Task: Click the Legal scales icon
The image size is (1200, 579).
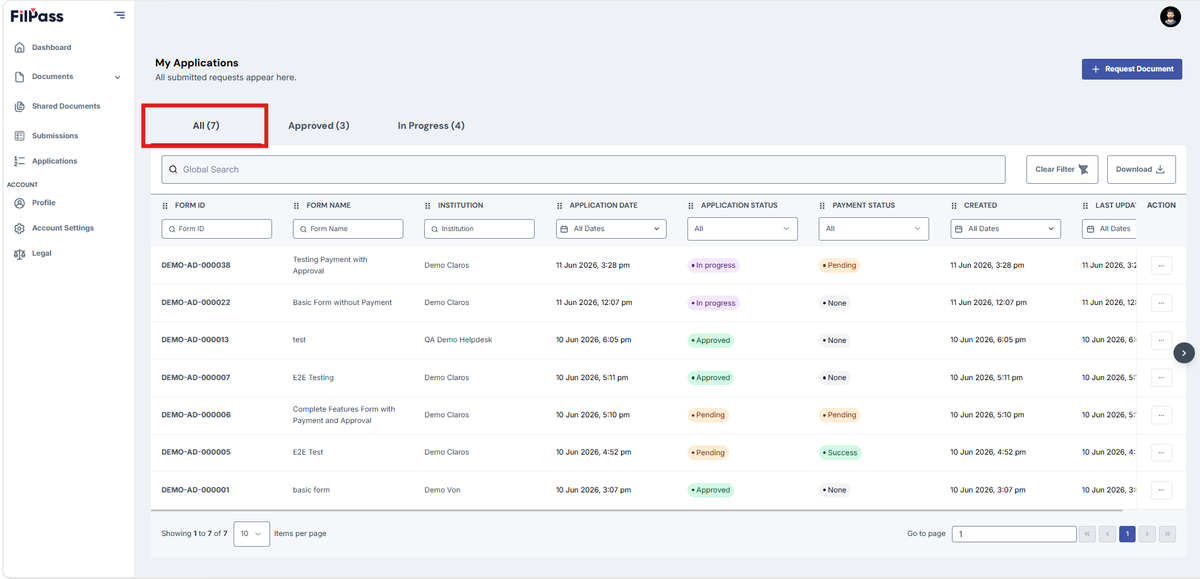Action: tap(20, 254)
